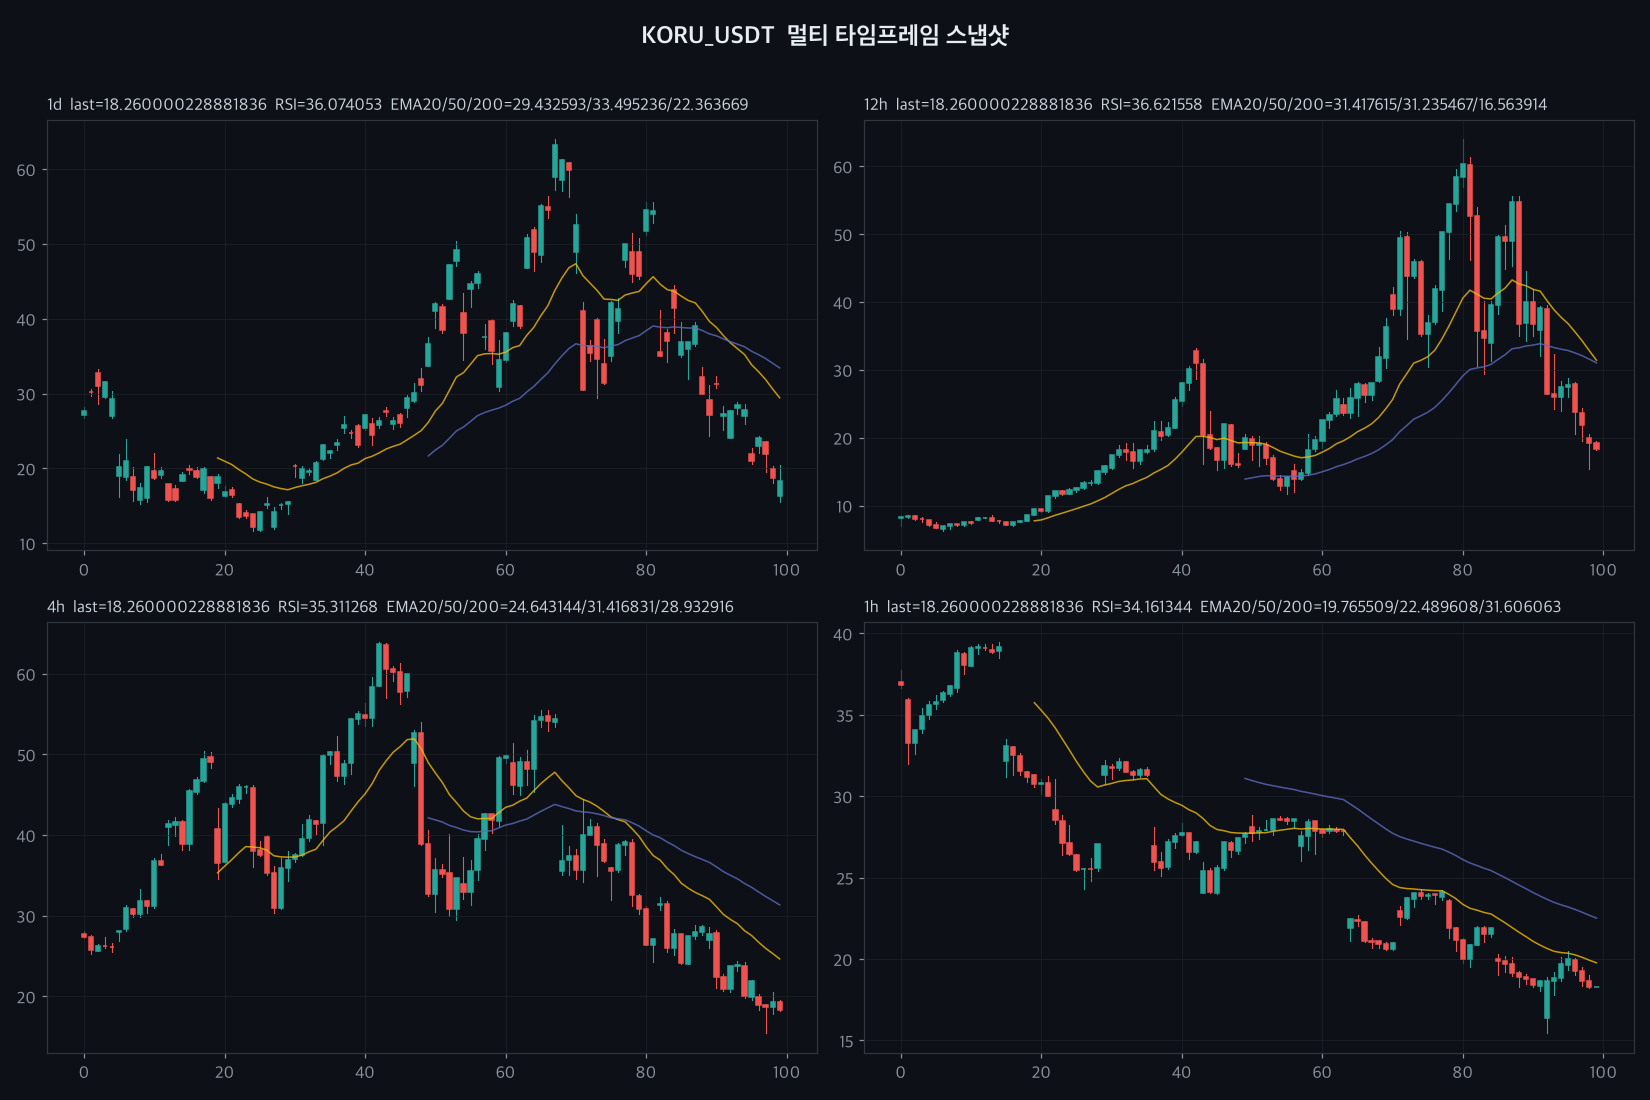Select the 1h chart header with RSI=34.161344
This screenshot has height=1100, width=1650.
1213,607
